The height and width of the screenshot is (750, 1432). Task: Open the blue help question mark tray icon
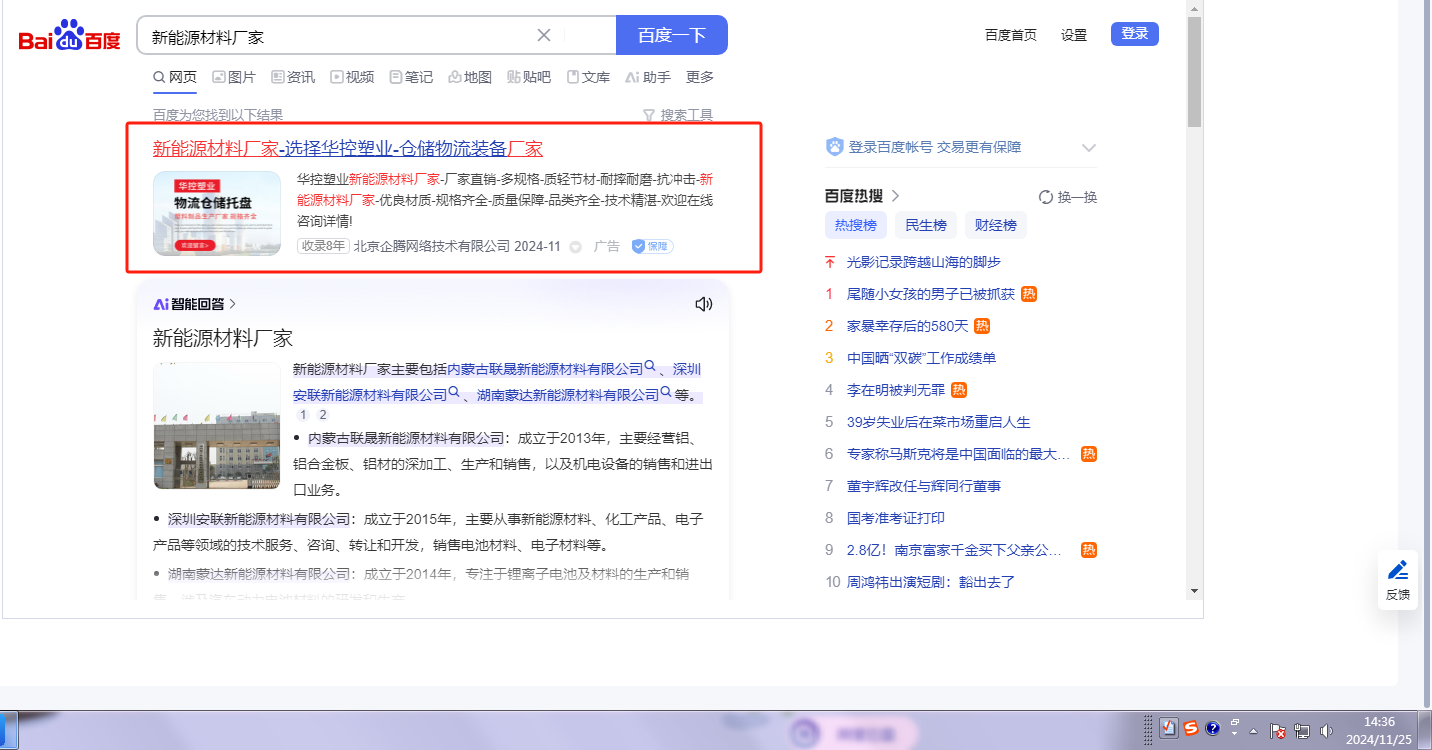tap(1213, 728)
